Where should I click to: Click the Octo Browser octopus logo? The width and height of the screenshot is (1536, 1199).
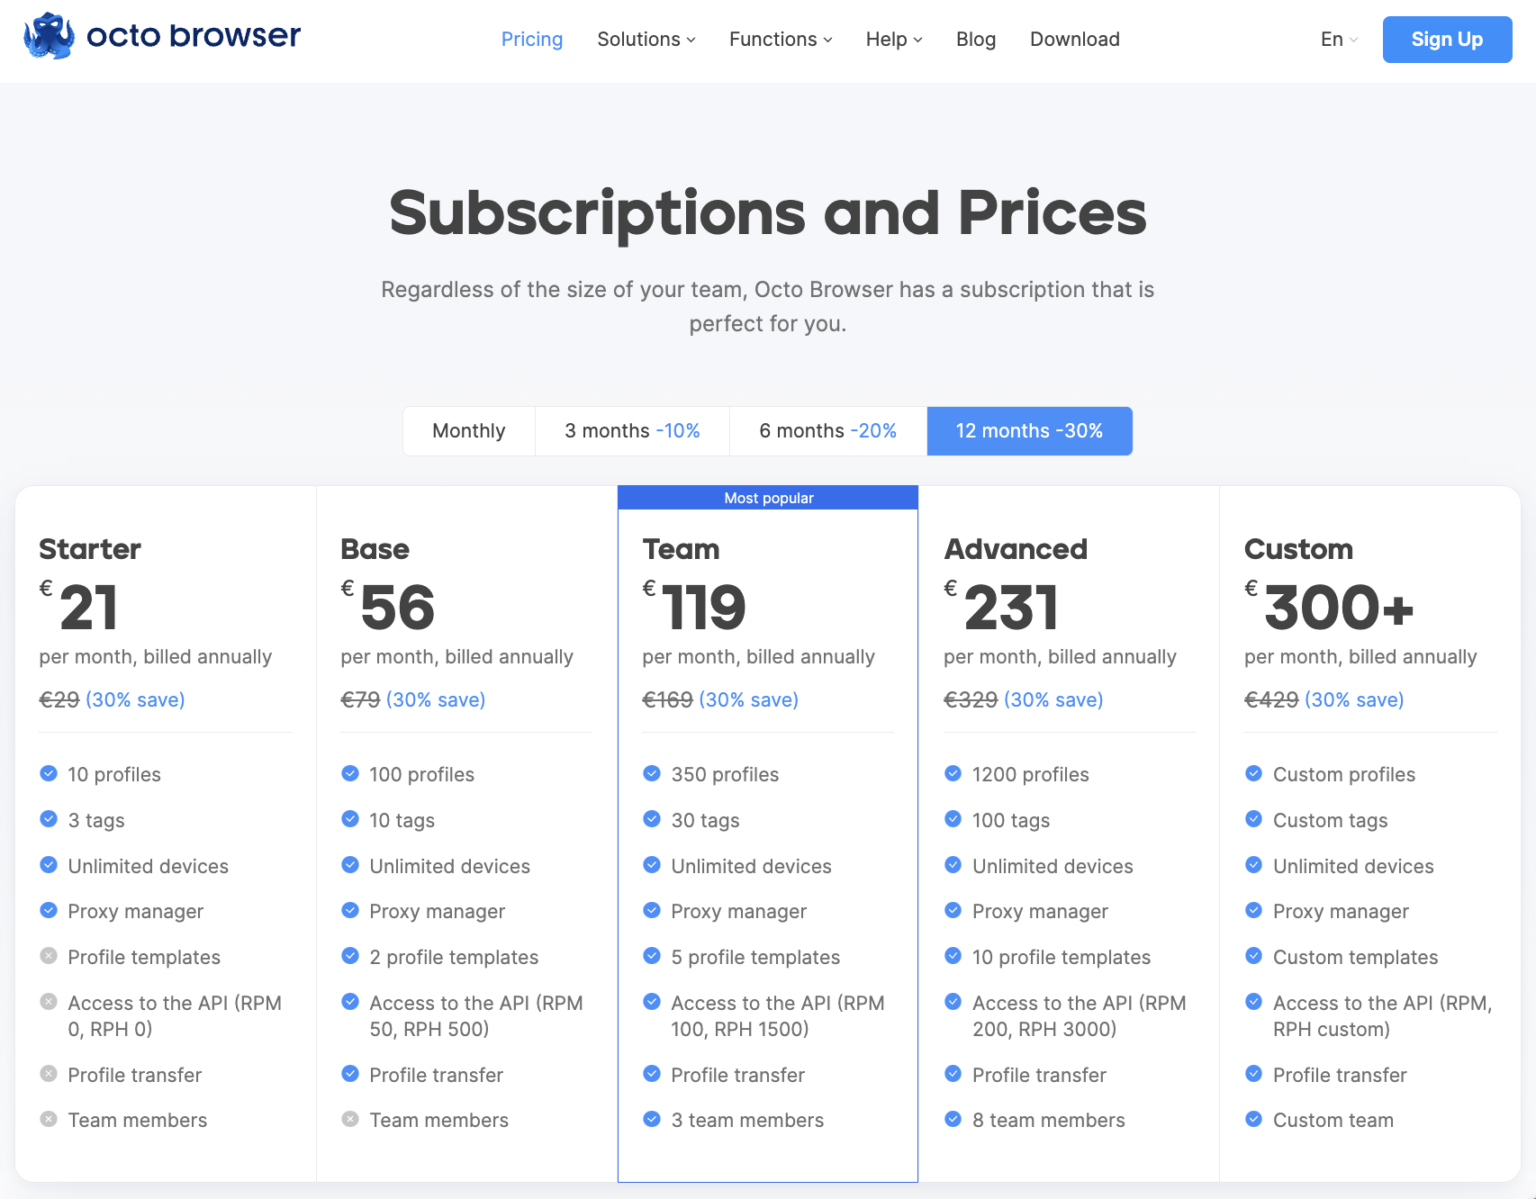[x=47, y=36]
